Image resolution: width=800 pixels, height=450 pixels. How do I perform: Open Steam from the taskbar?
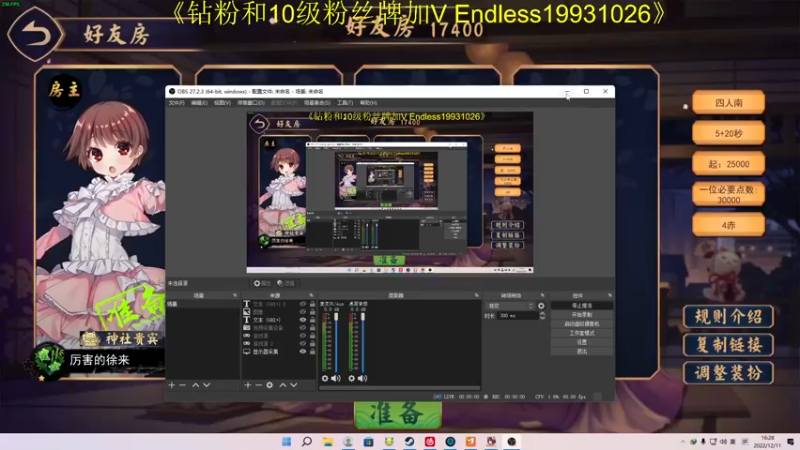click(409, 441)
